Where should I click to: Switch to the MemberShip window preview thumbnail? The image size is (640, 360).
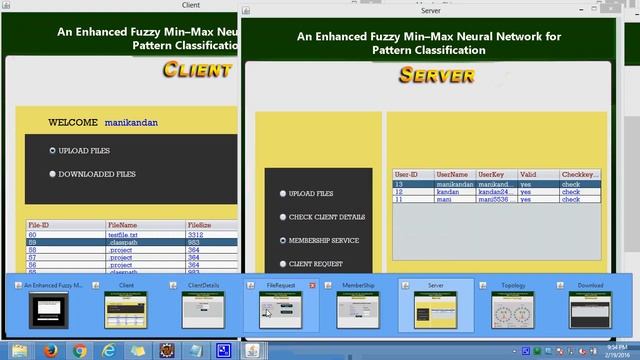[x=358, y=310]
